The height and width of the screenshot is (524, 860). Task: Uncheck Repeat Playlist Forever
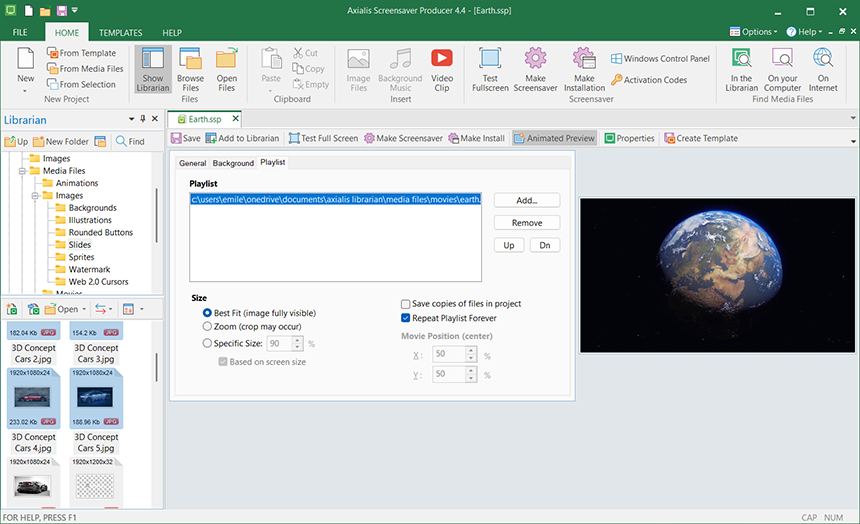(406, 318)
